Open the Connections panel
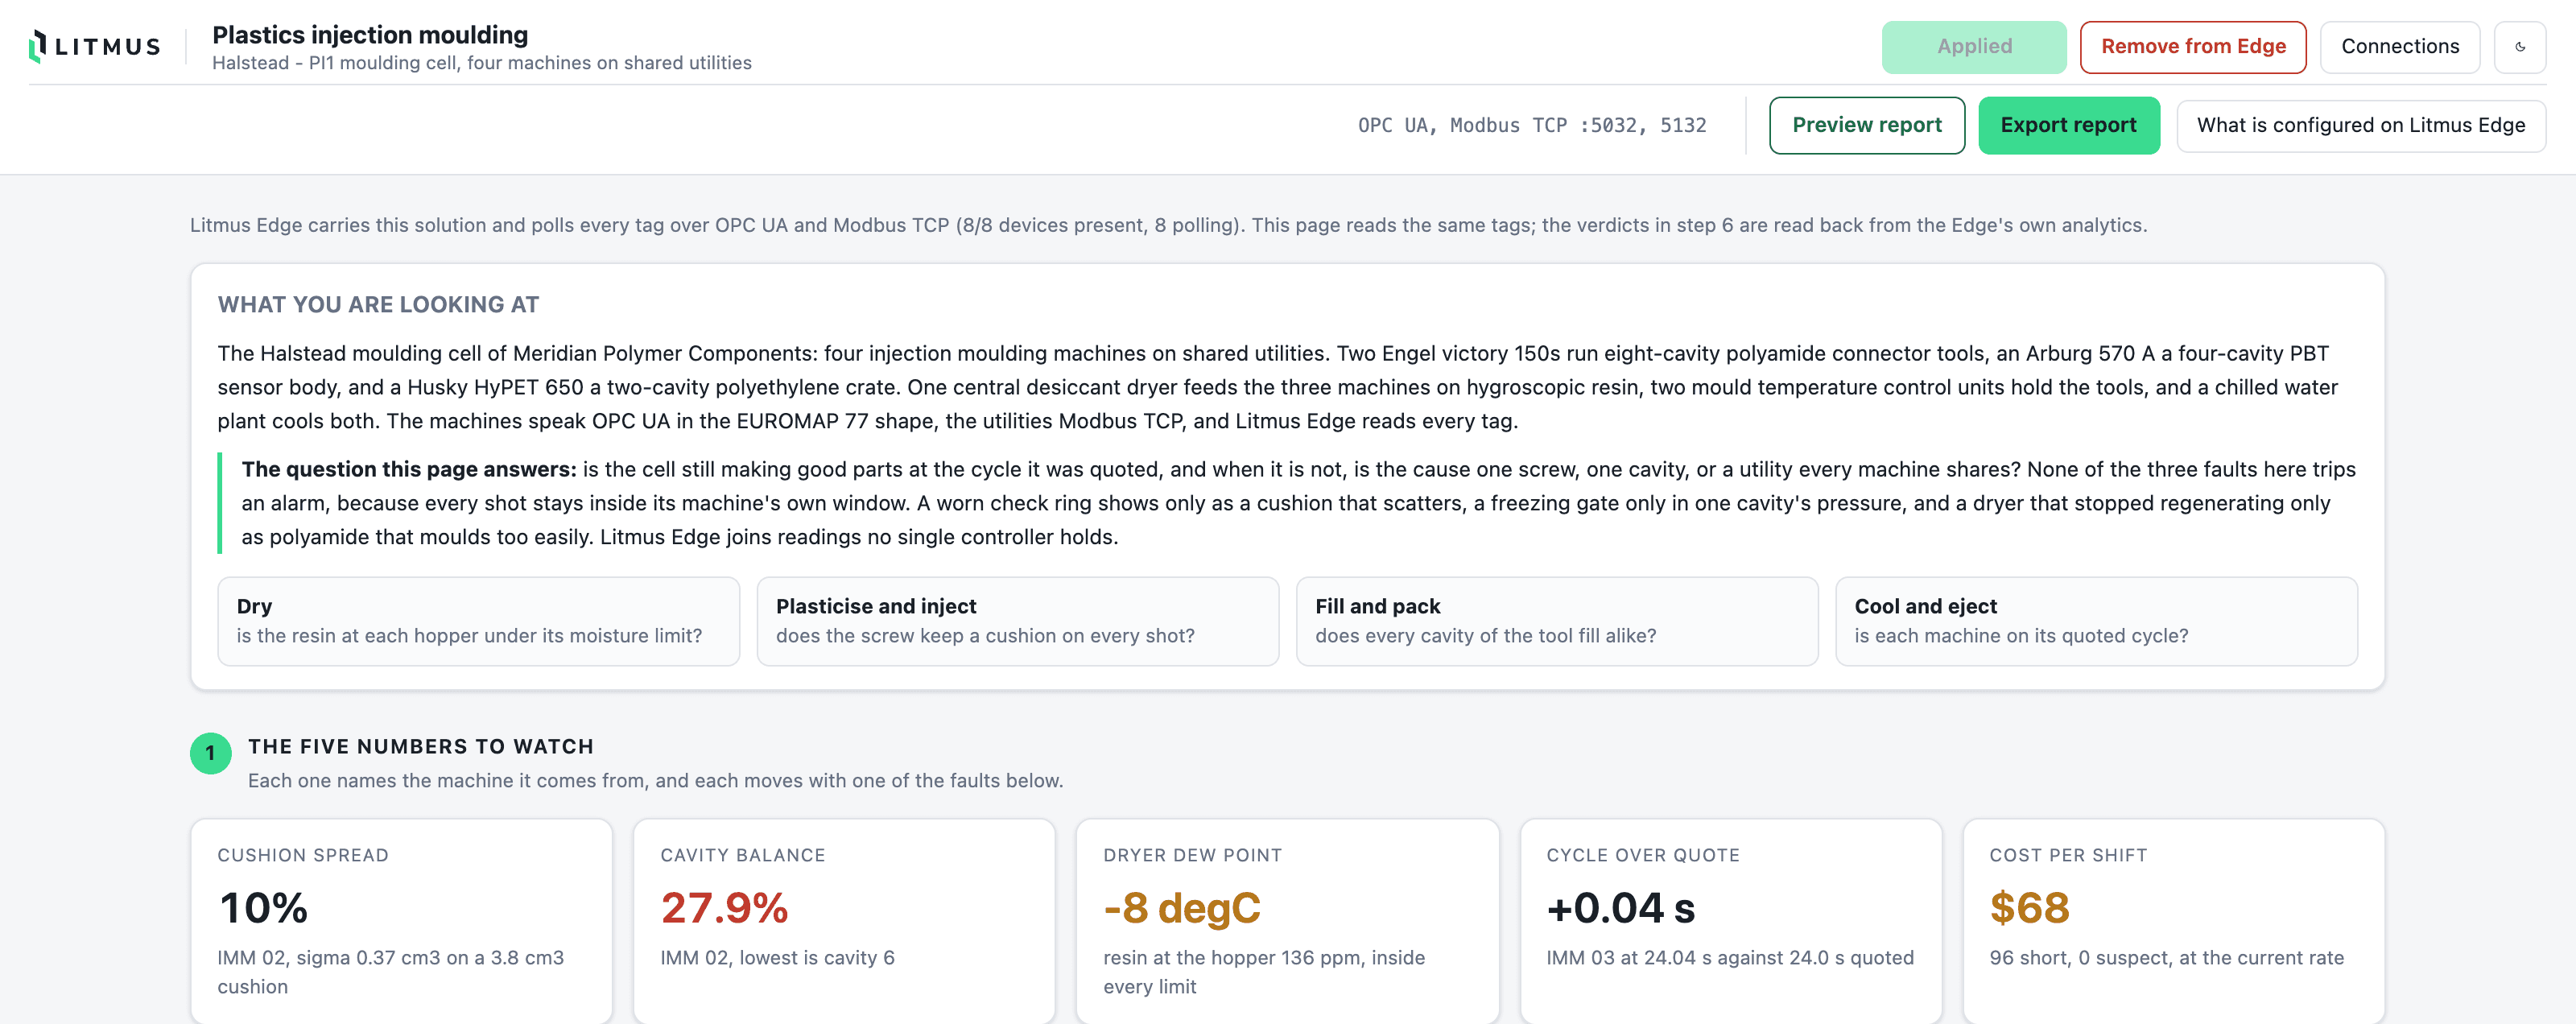The height and width of the screenshot is (1024, 2576). point(2399,47)
